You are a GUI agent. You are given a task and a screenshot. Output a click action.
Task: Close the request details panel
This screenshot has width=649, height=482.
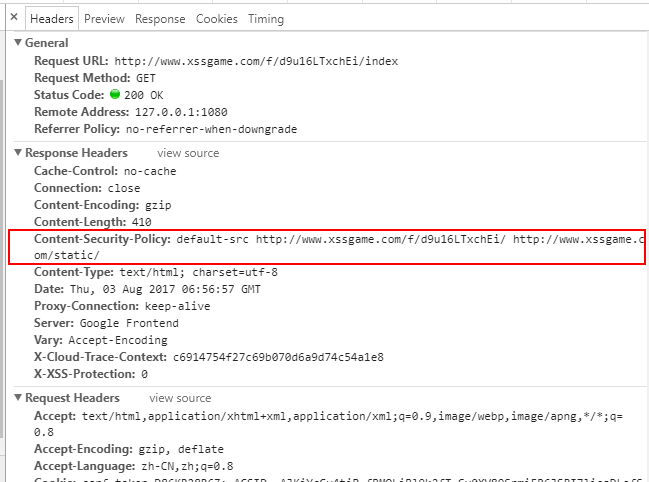point(13,18)
